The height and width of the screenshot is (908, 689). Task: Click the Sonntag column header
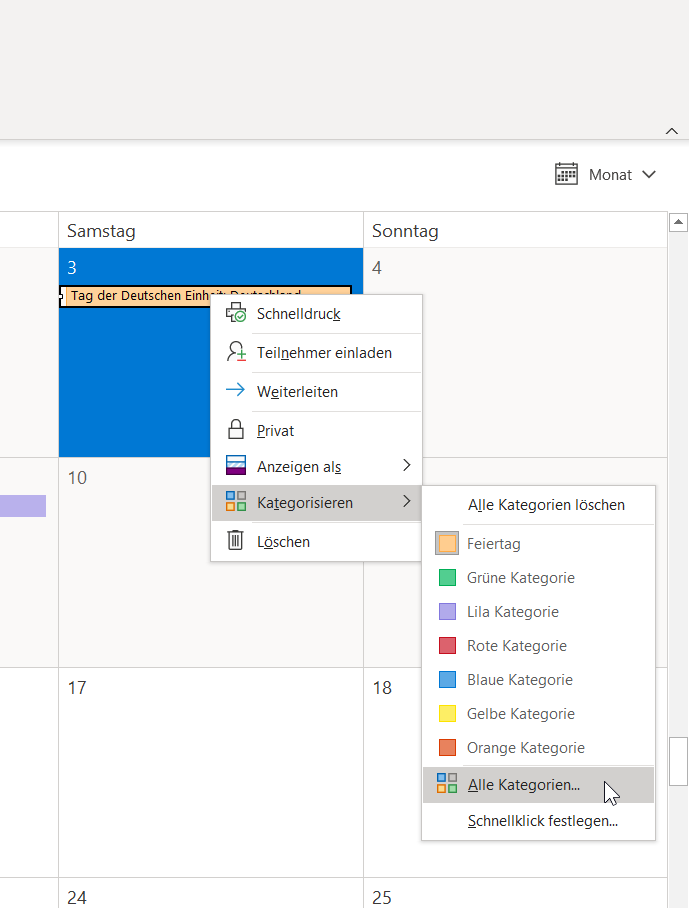515,230
